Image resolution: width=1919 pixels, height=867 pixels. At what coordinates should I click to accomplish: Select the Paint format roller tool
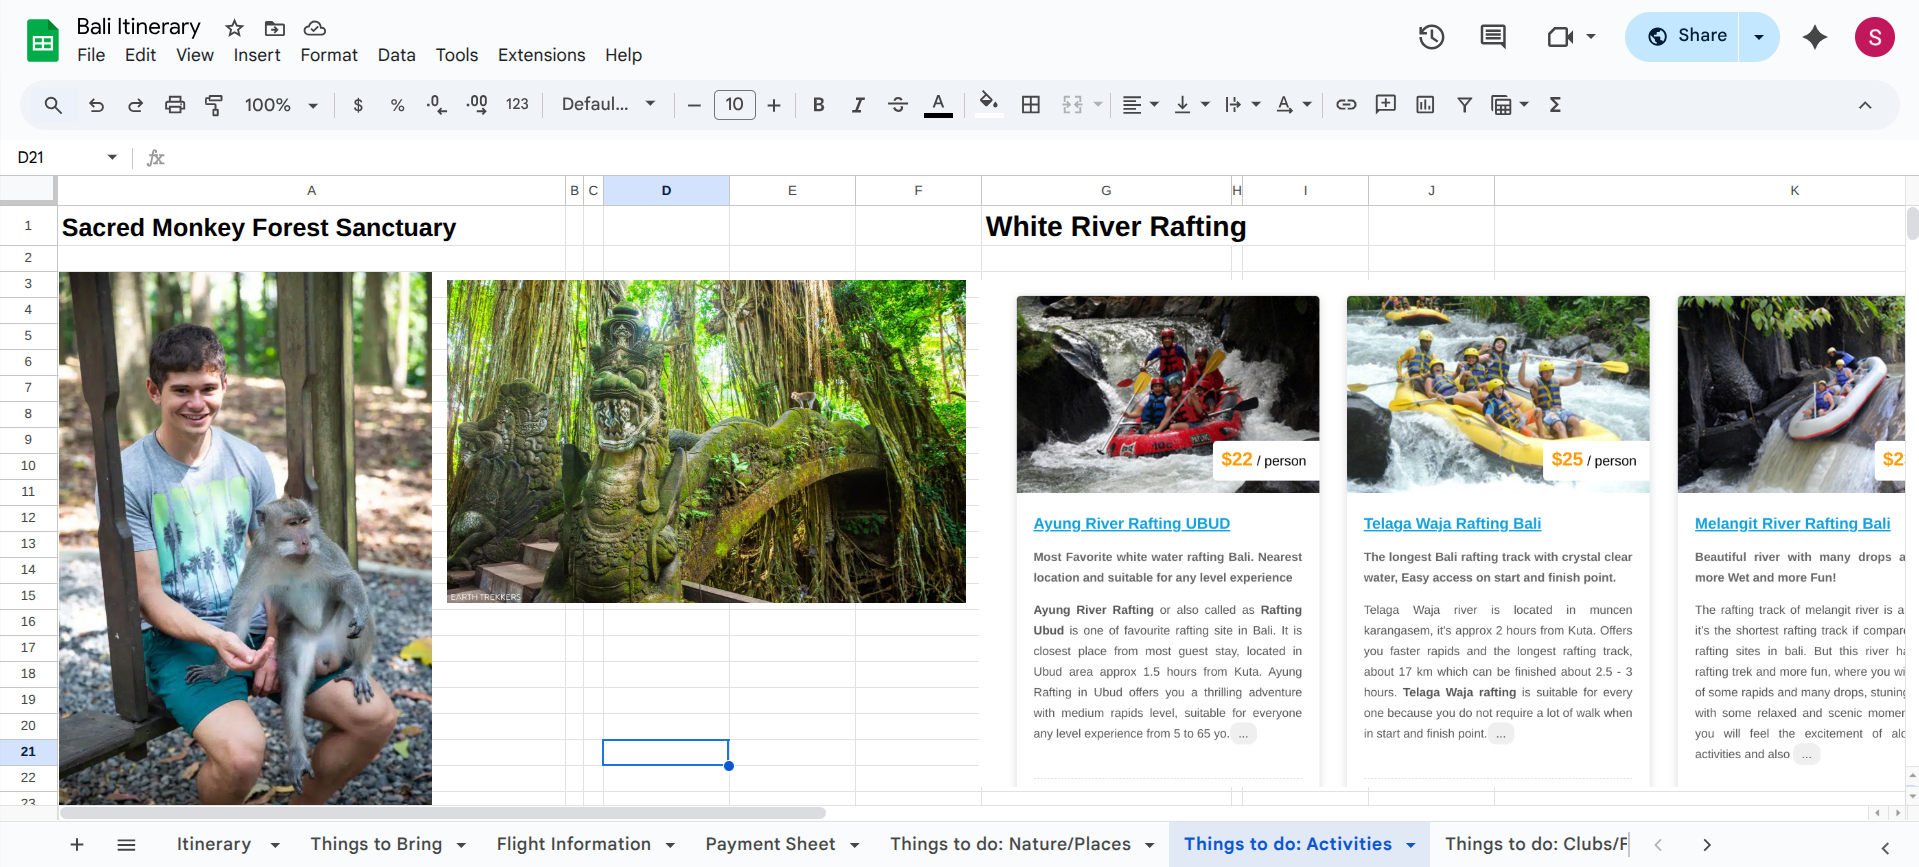point(213,105)
